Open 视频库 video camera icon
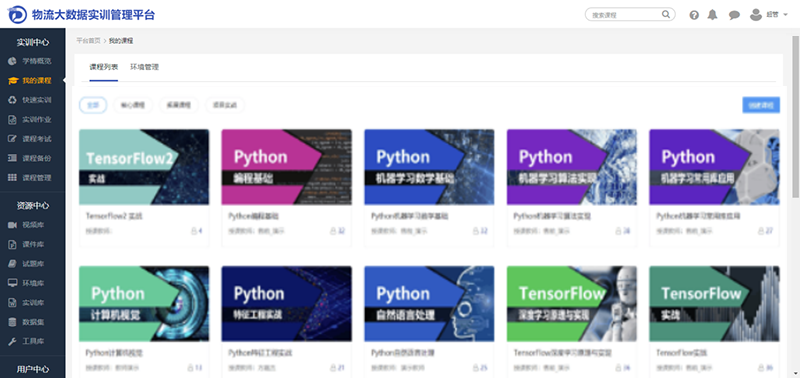The image size is (800, 378). [13, 225]
